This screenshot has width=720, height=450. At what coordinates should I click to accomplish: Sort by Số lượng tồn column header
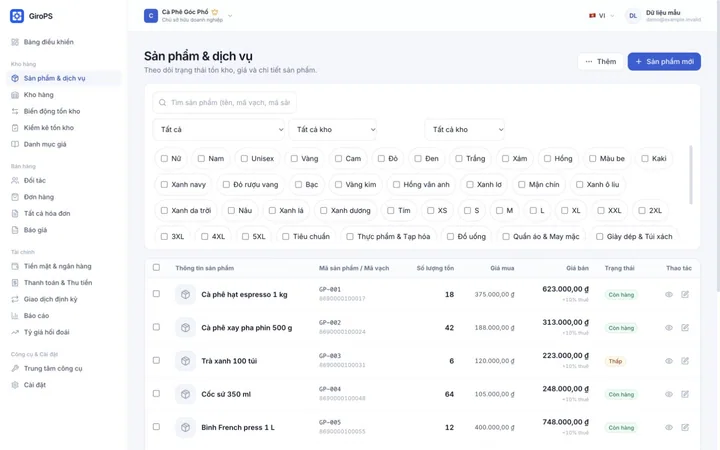pyautogui.click(x=435, y=269)
